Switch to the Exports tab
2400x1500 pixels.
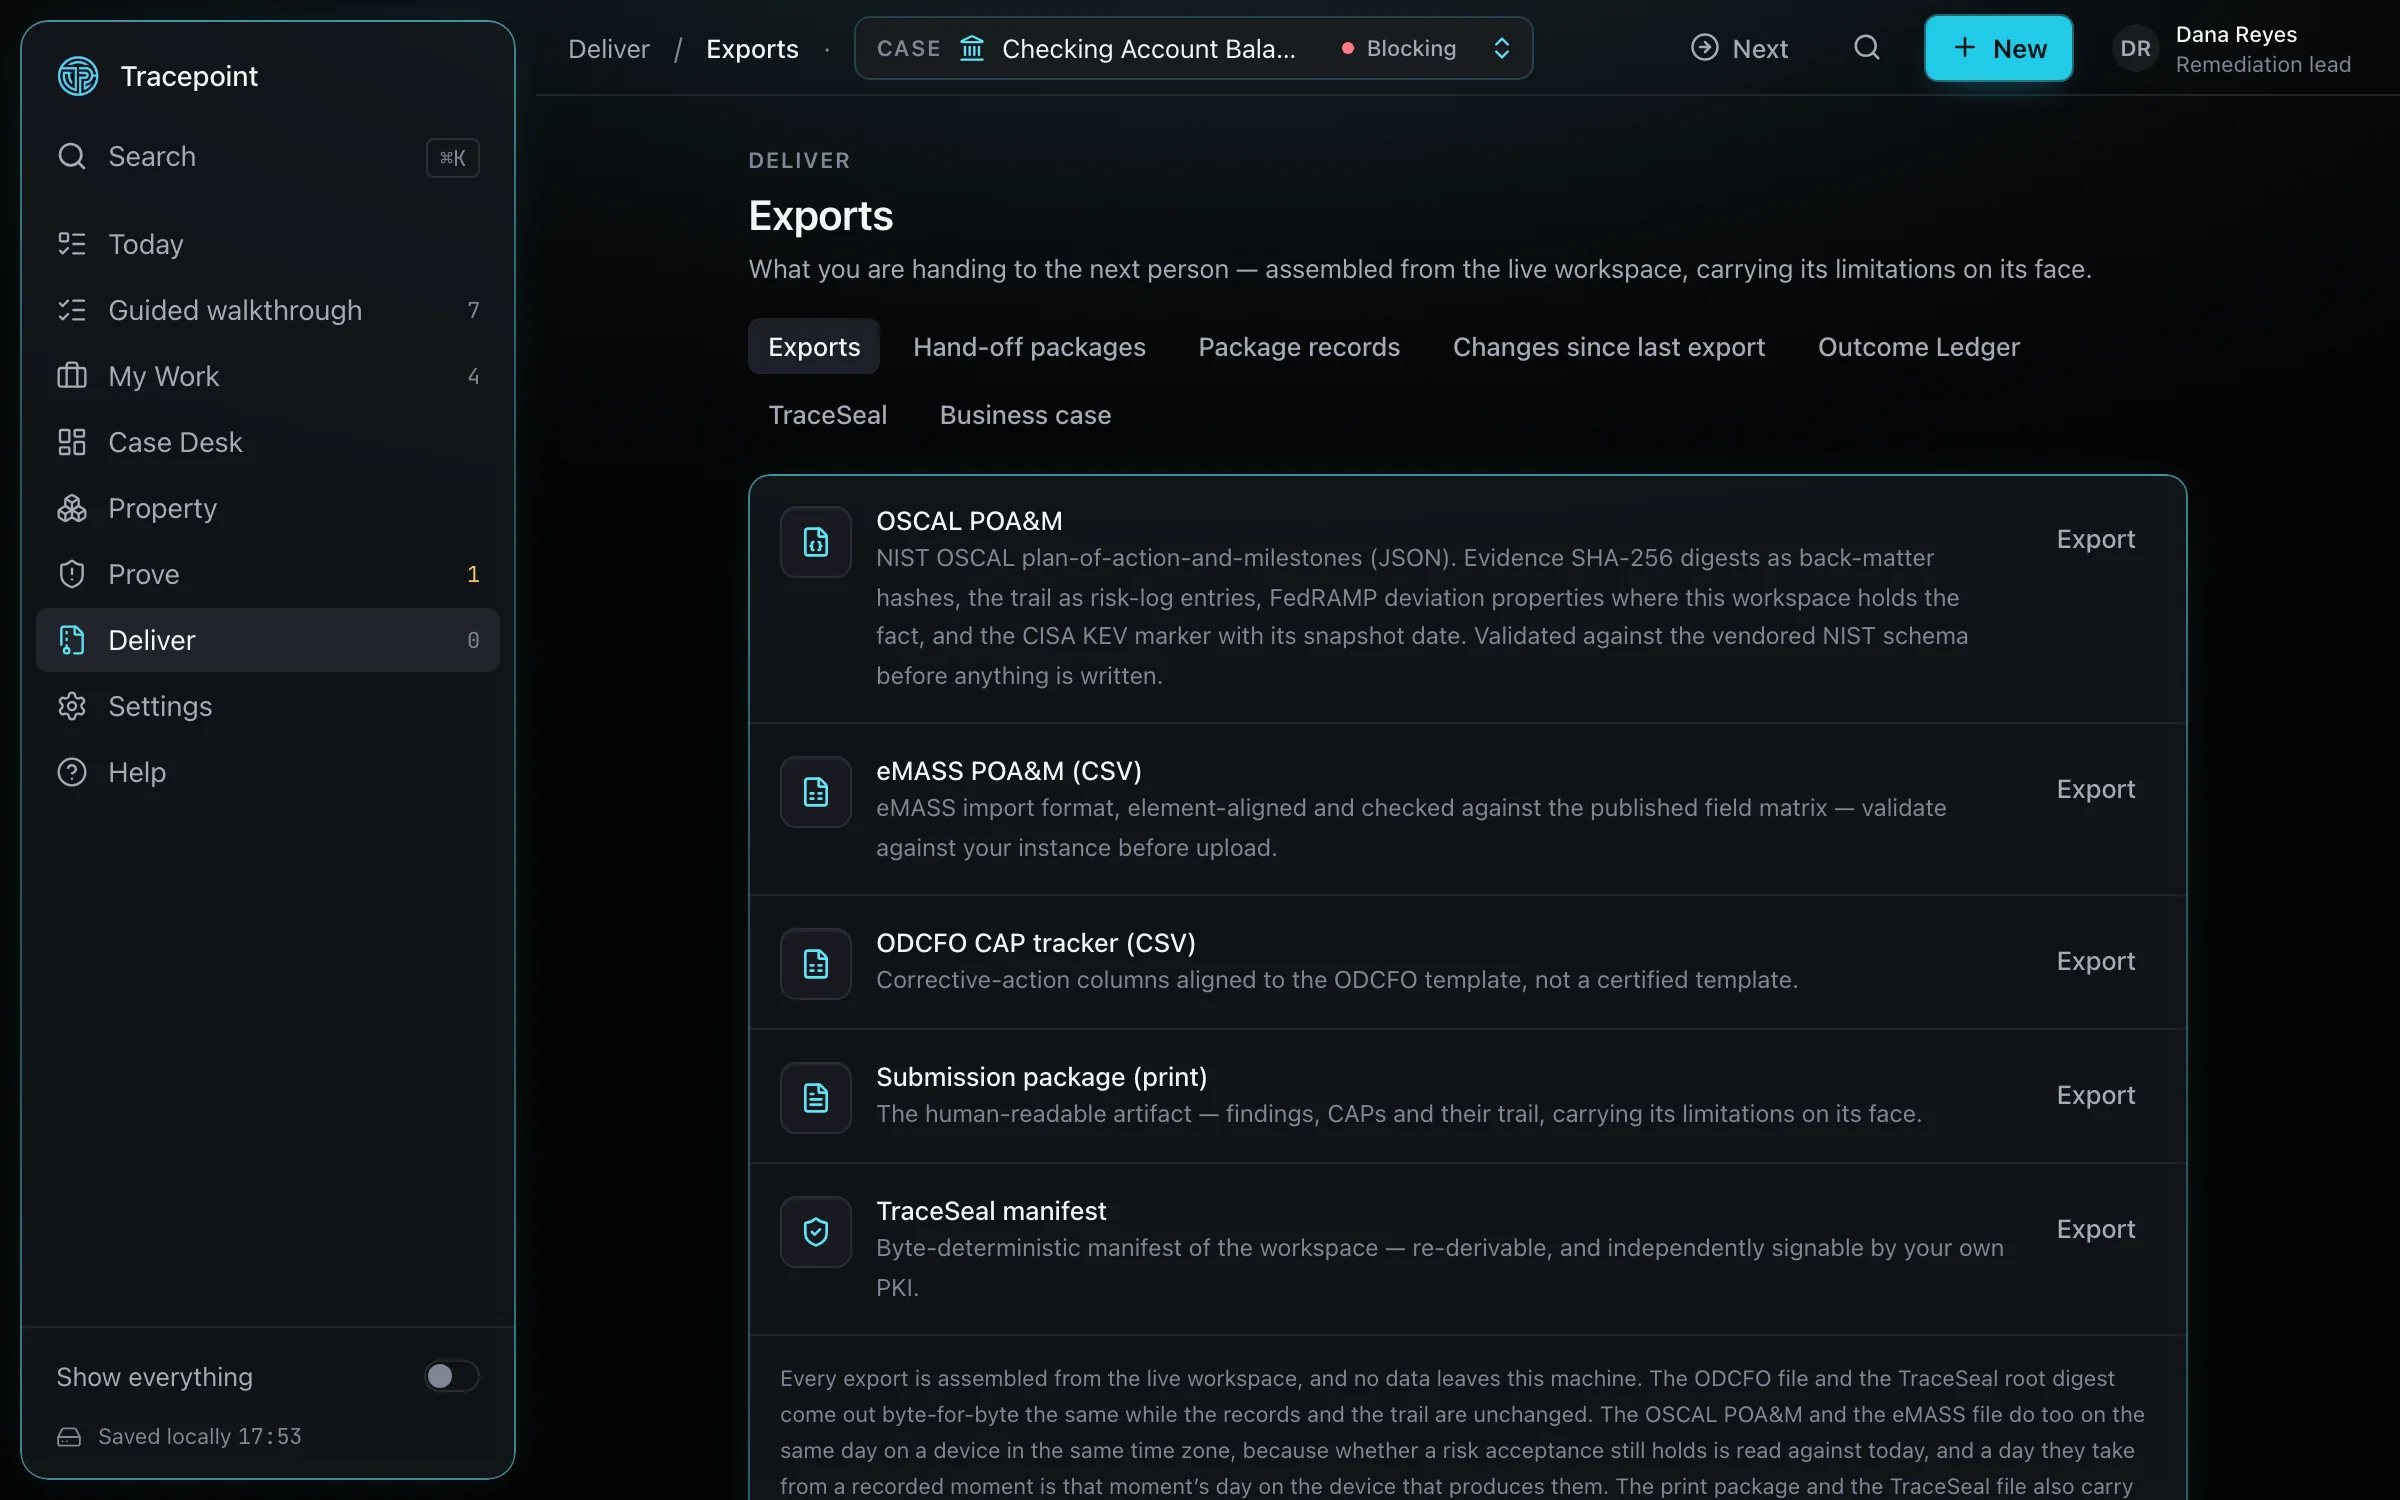814,347
